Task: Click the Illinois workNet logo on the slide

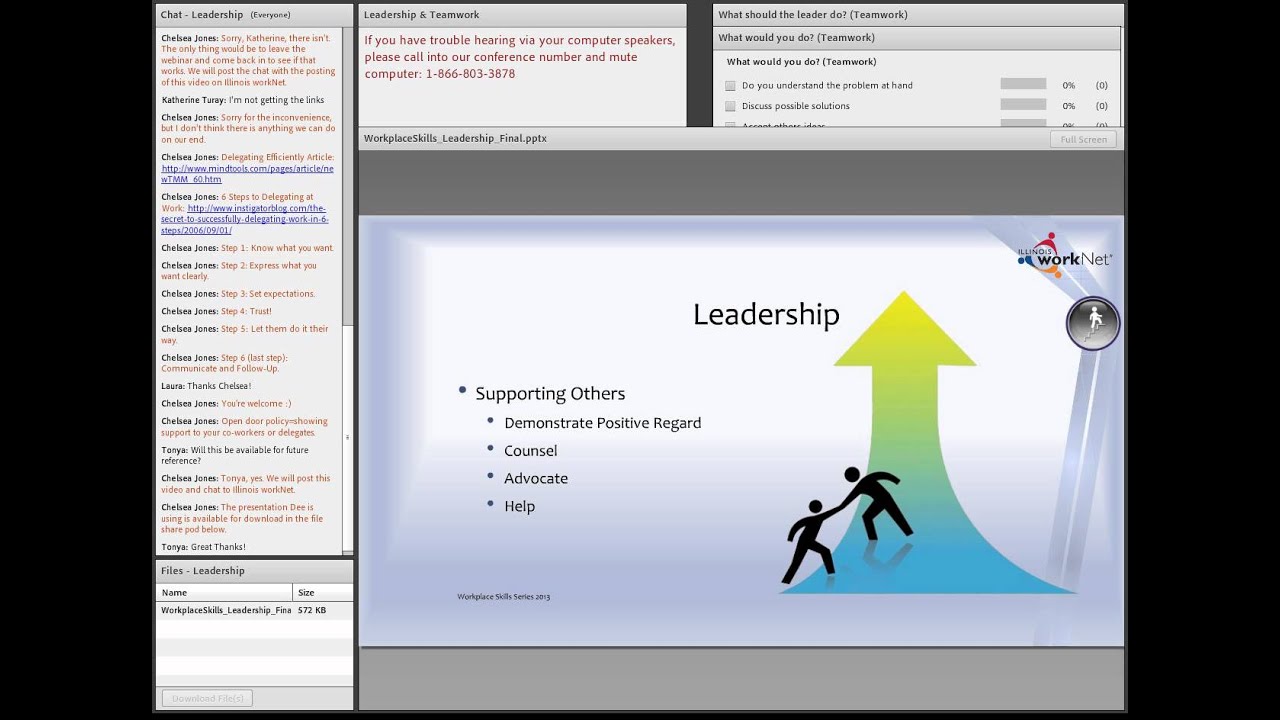Action: coord(1064,256)
